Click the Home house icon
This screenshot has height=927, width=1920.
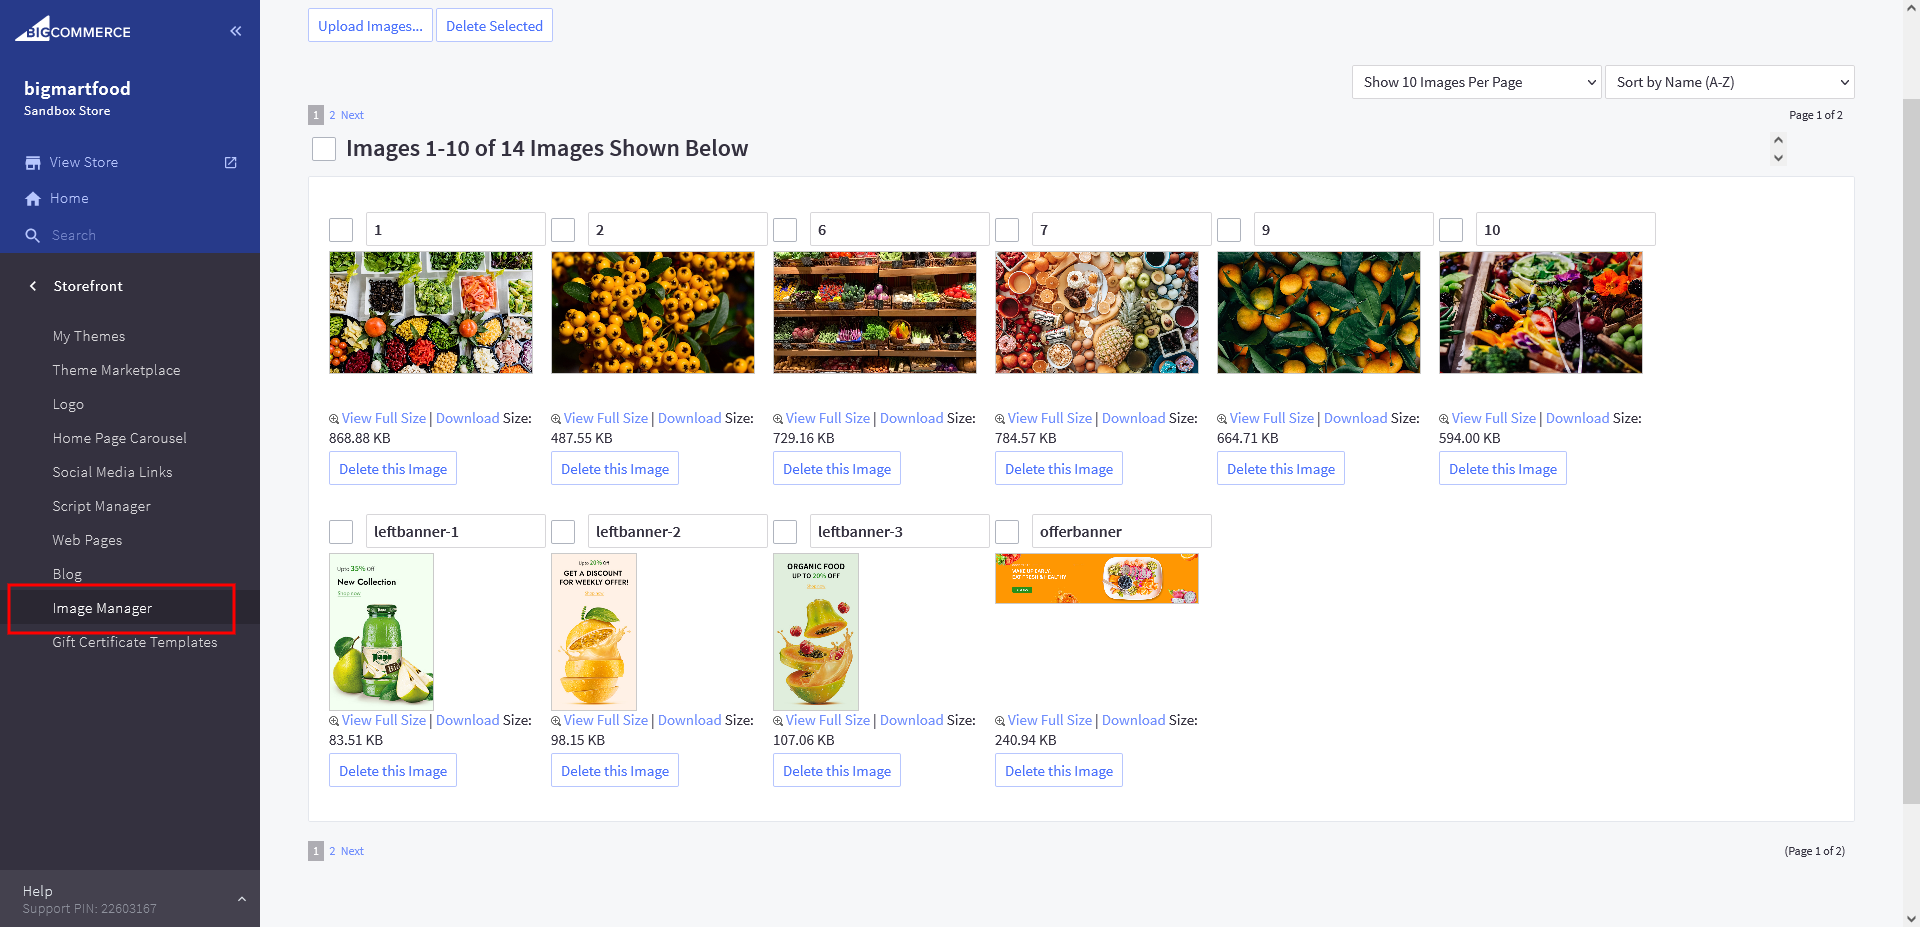pos(33,199)
